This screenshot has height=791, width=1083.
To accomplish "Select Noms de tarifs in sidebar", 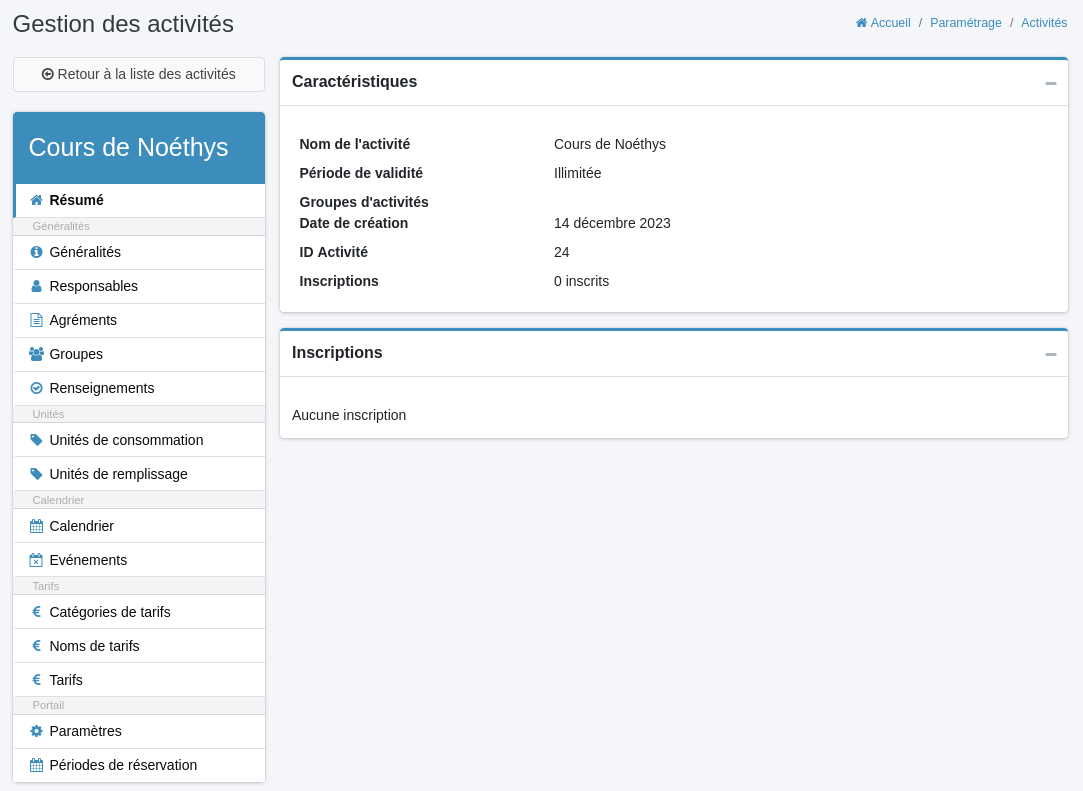I will [94, 646].
